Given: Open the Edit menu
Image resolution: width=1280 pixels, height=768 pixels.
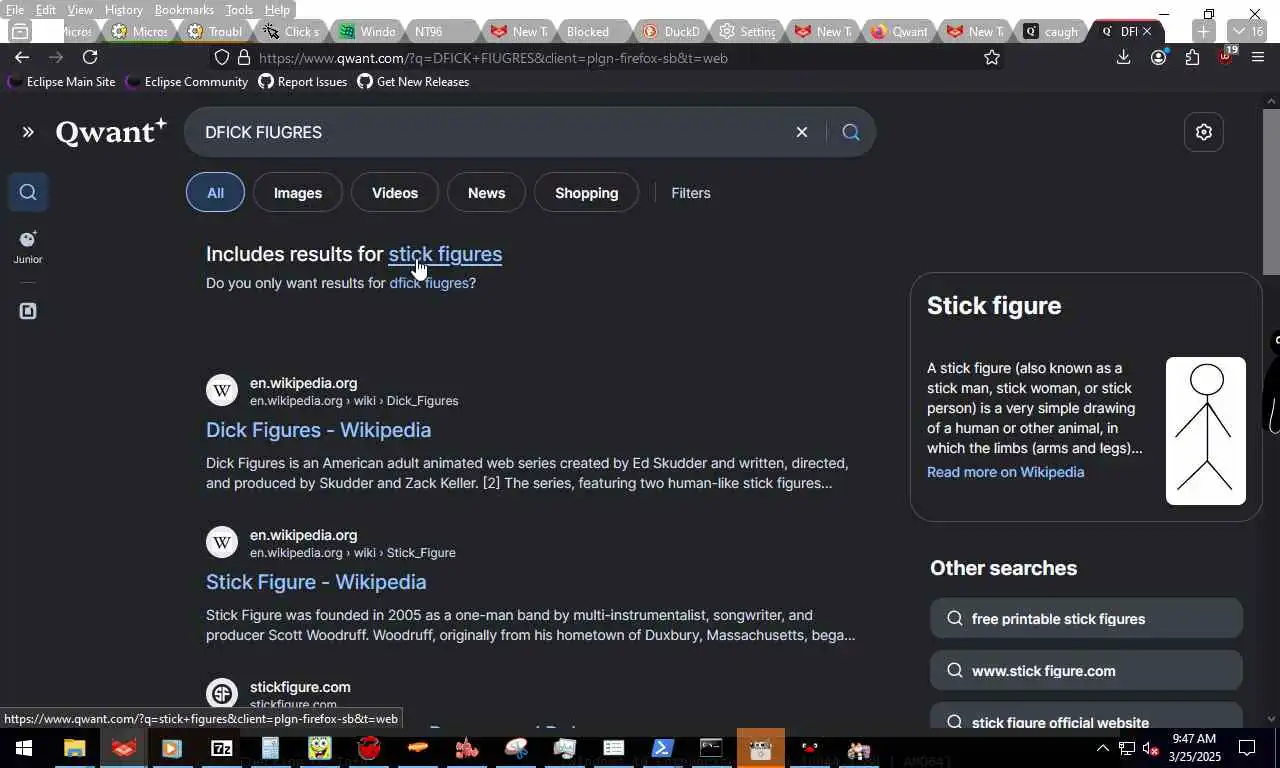Looking at the screenshot, I should point(46,9).
